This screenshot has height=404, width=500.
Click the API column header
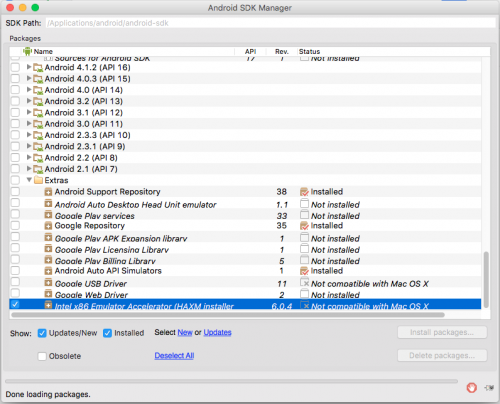tap(250, 51)
